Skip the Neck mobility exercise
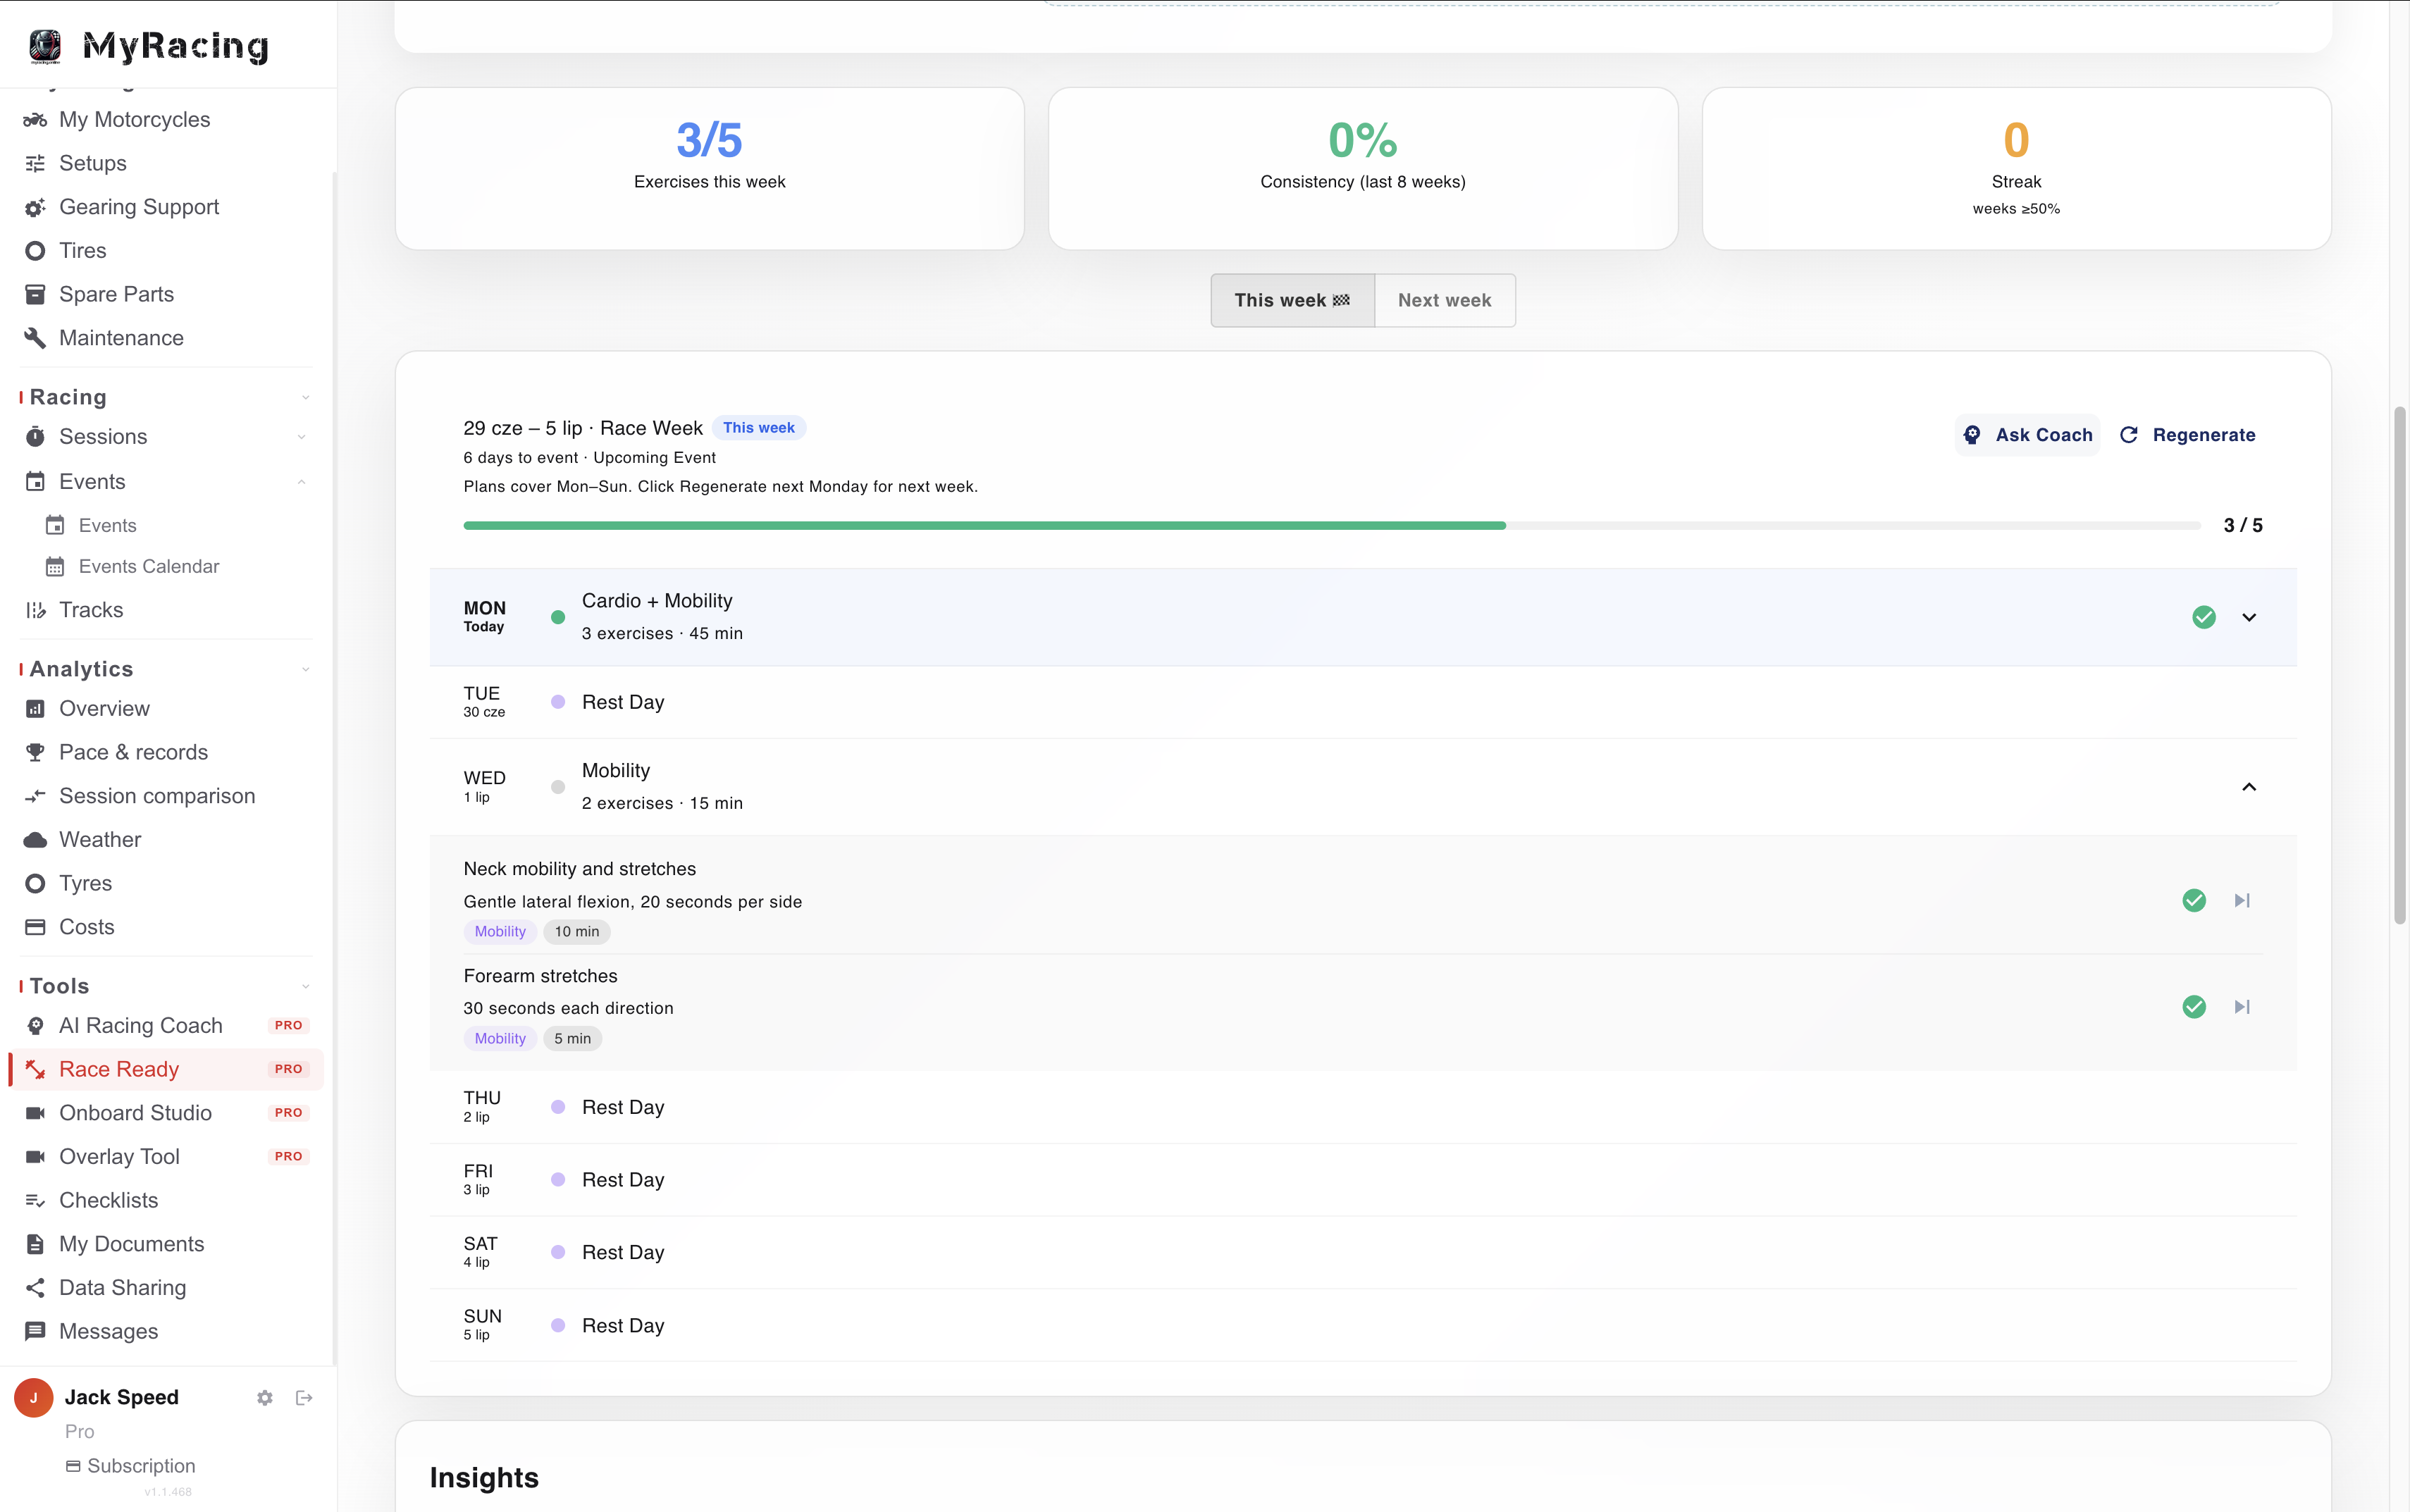 coord(2242,900)
